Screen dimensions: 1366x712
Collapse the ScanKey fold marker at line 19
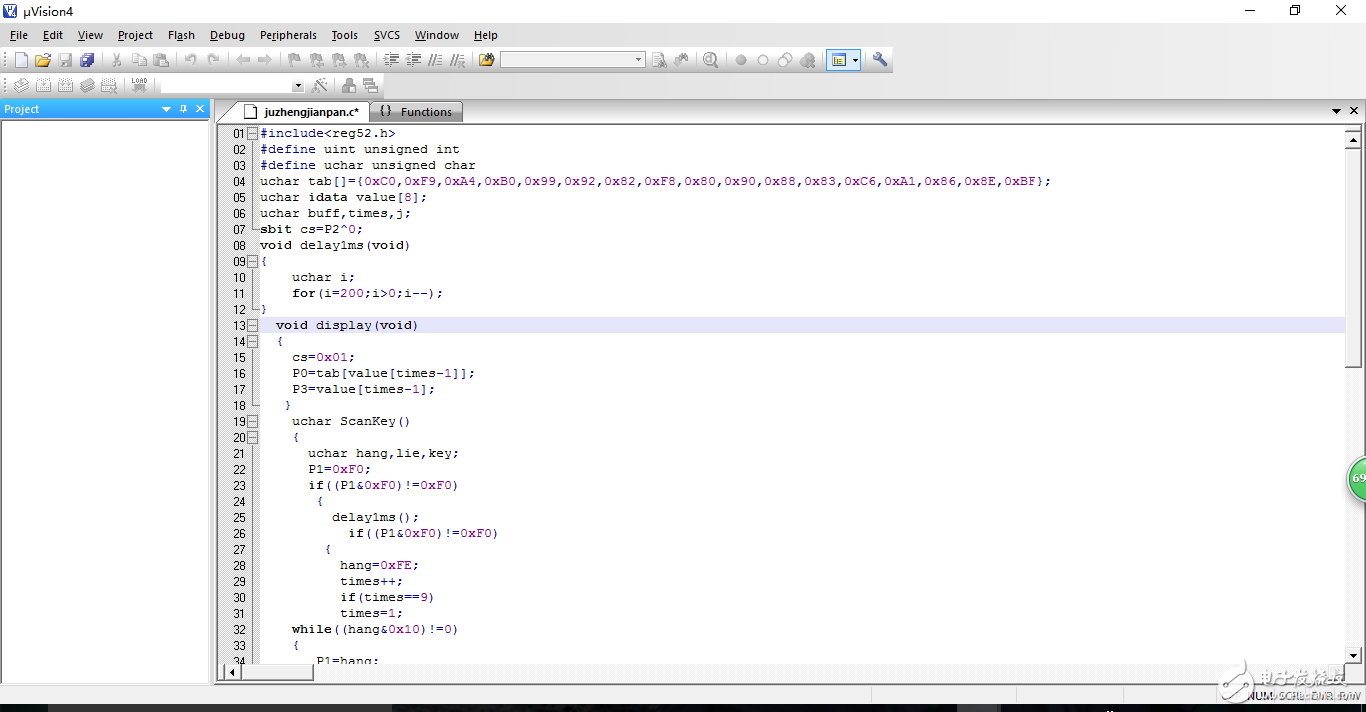(252, 421)
